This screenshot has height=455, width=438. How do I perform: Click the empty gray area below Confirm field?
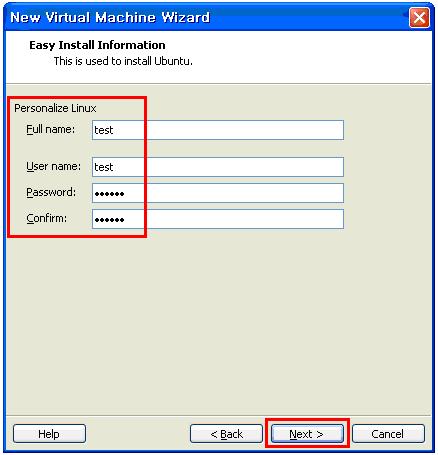[x=218, y=320]
